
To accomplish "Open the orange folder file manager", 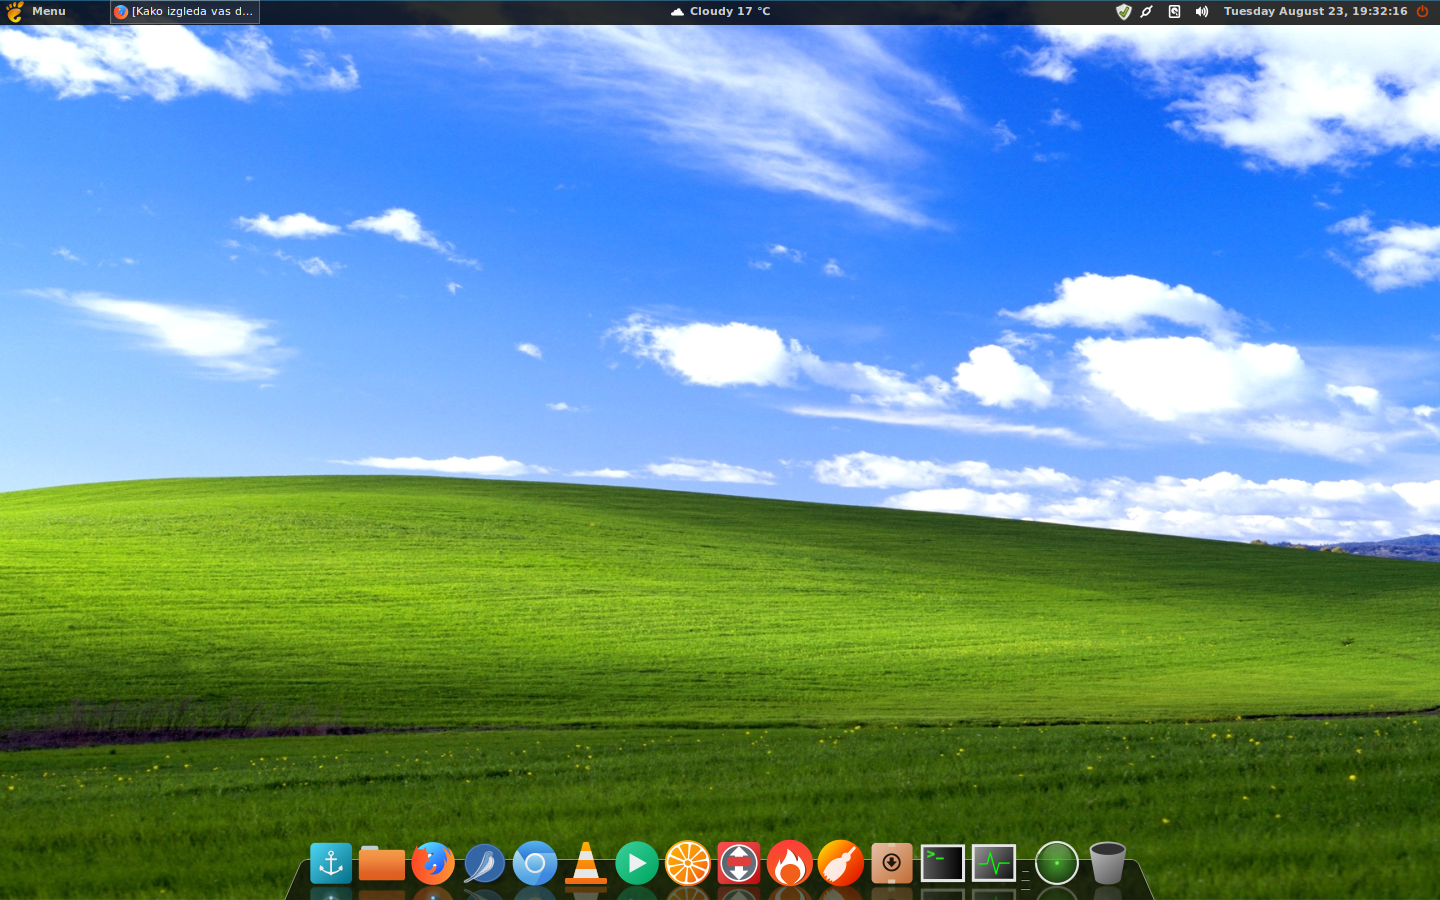I will click(x=382, y=864).
